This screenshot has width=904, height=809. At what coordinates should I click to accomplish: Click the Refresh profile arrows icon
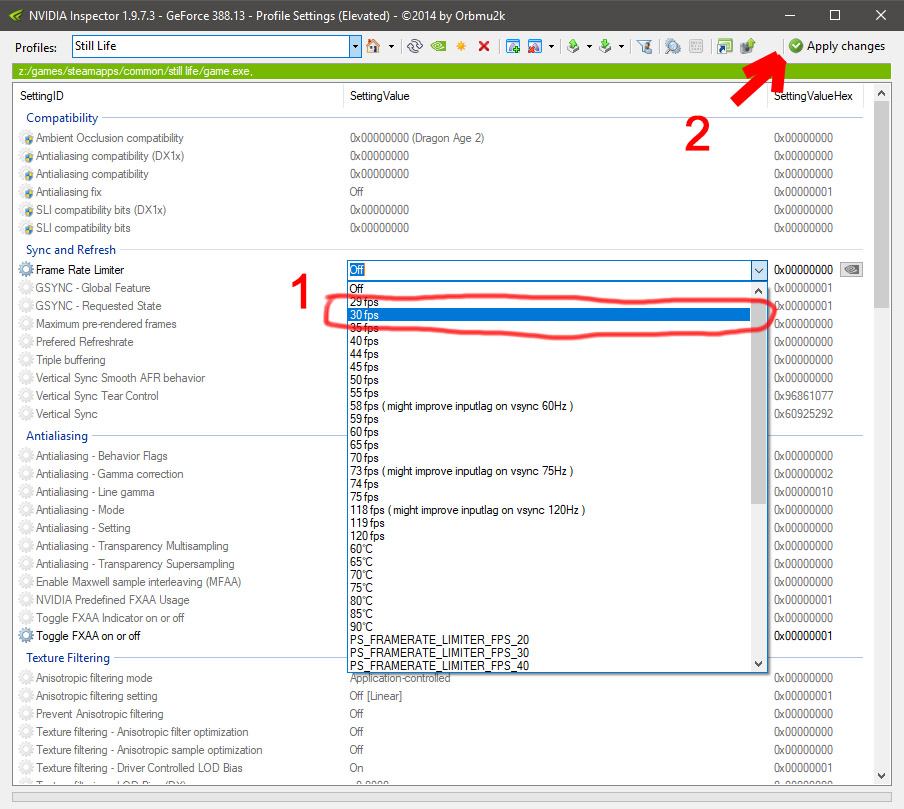coord(415,46)
